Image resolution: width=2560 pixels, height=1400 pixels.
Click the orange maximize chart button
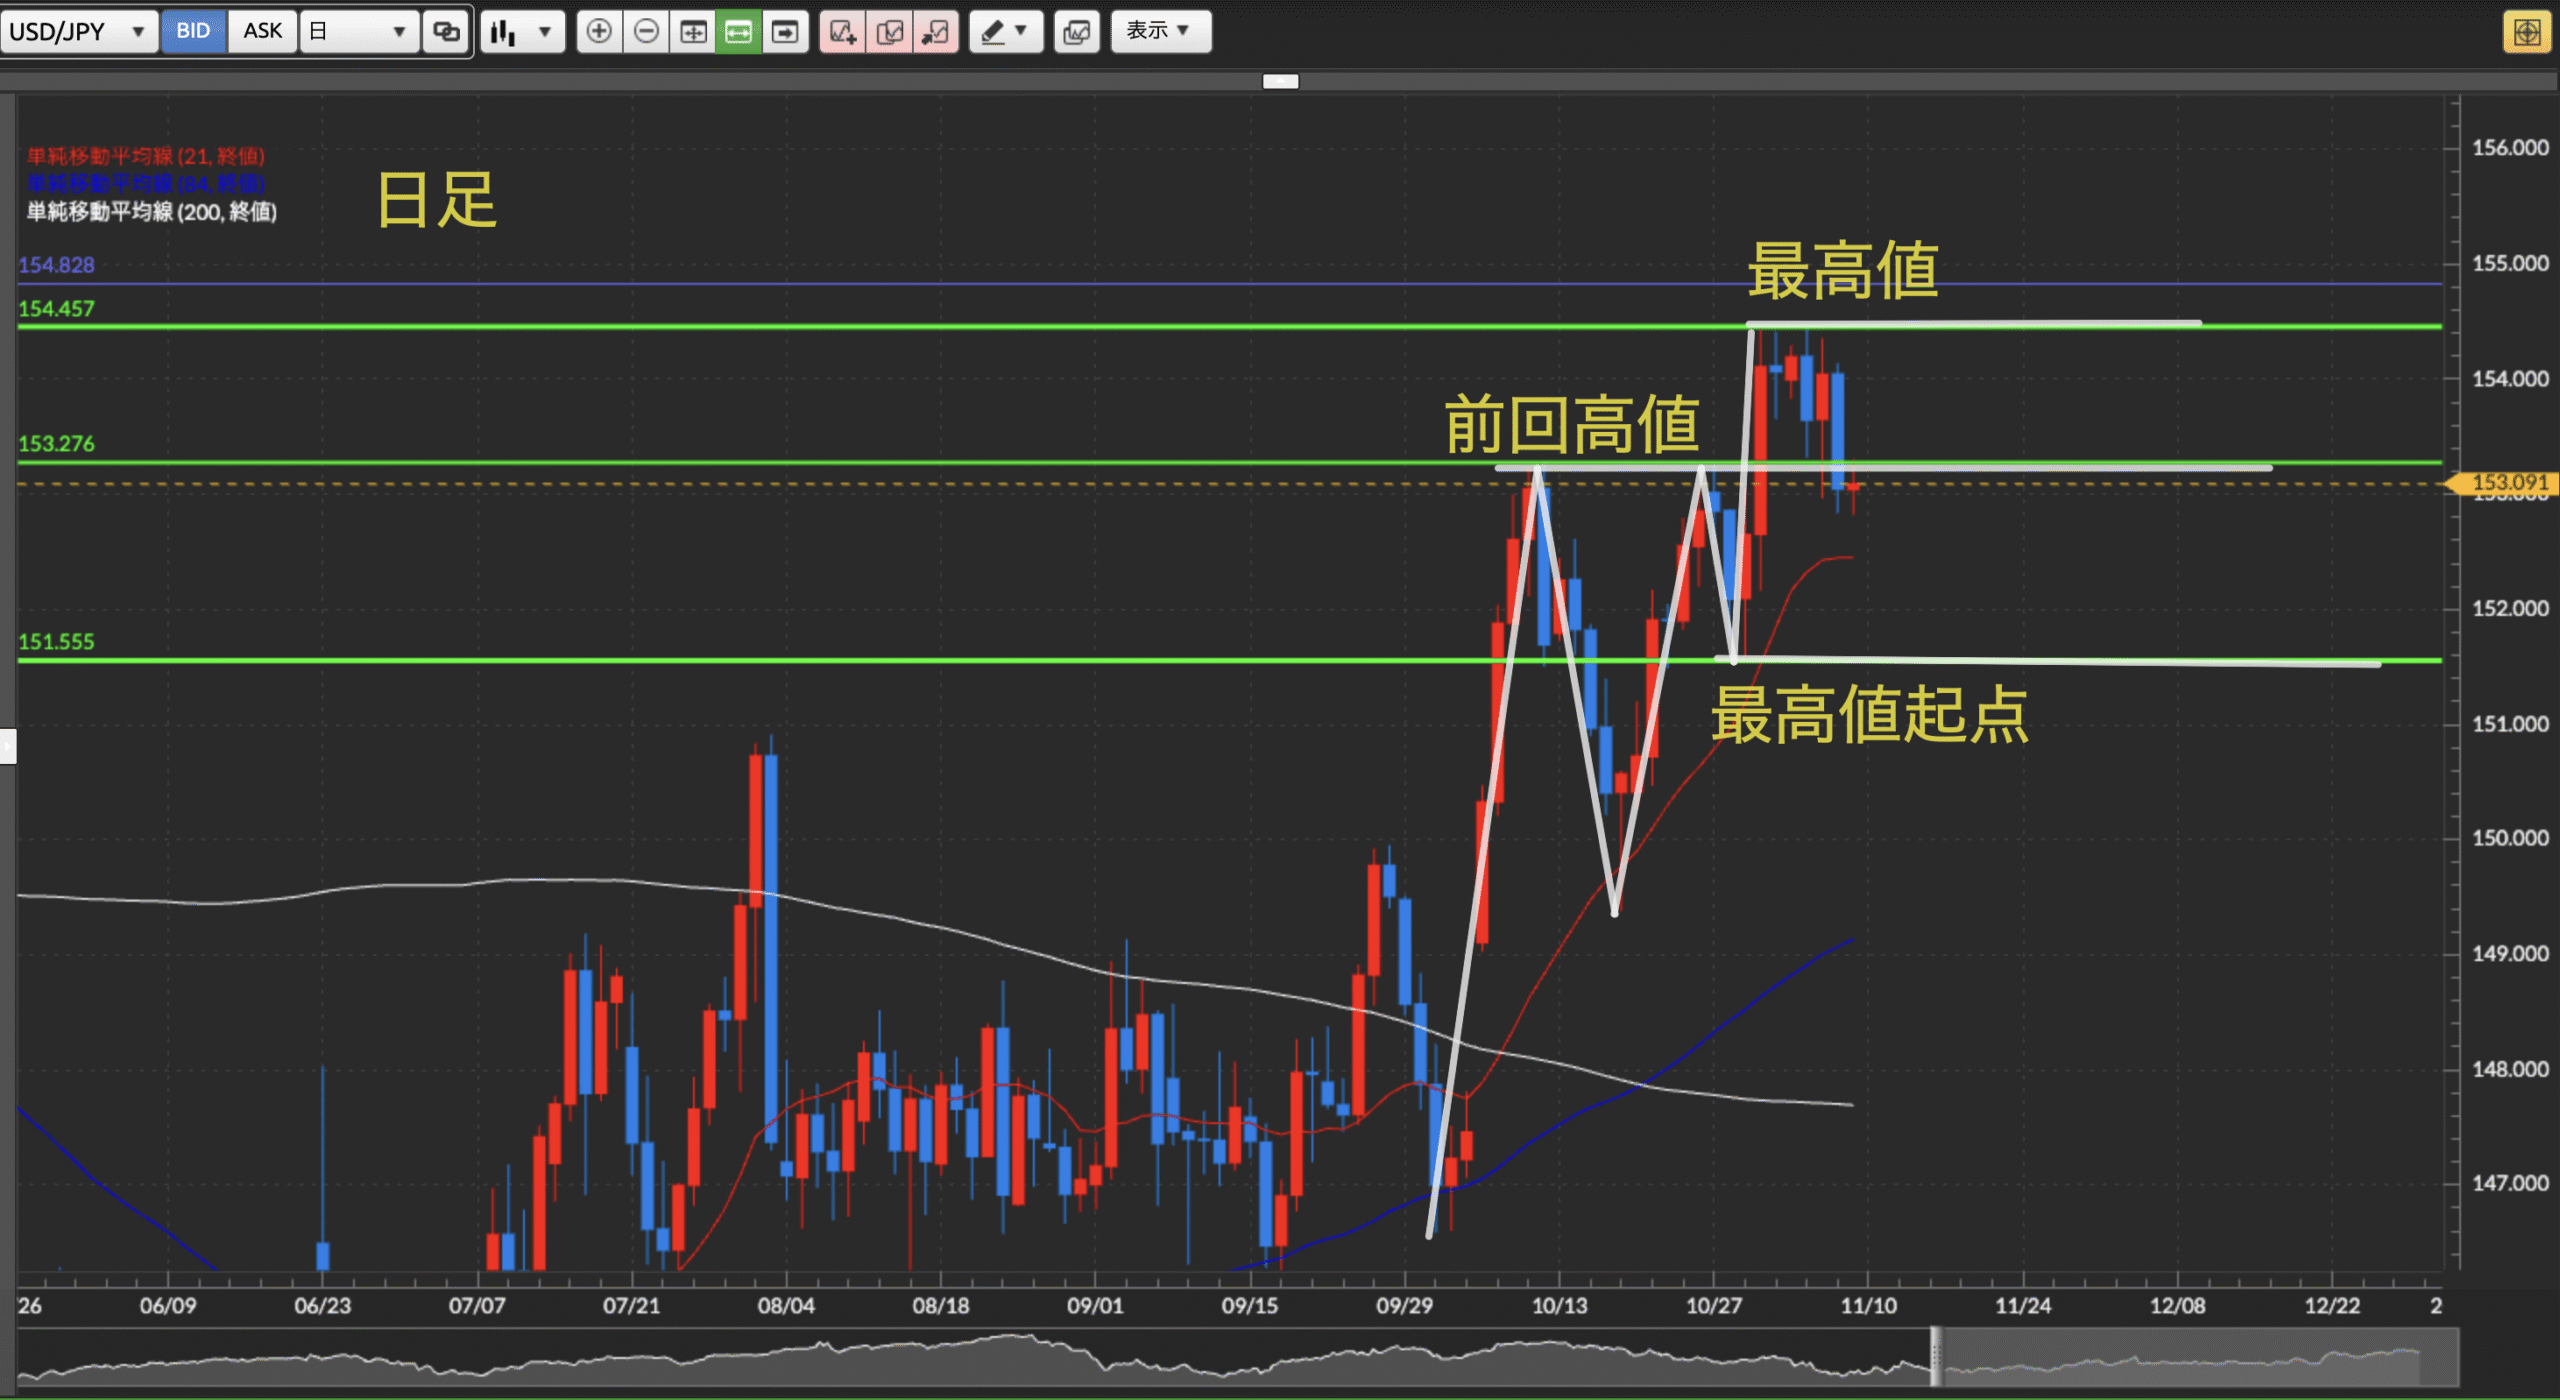coord(2527,31)
